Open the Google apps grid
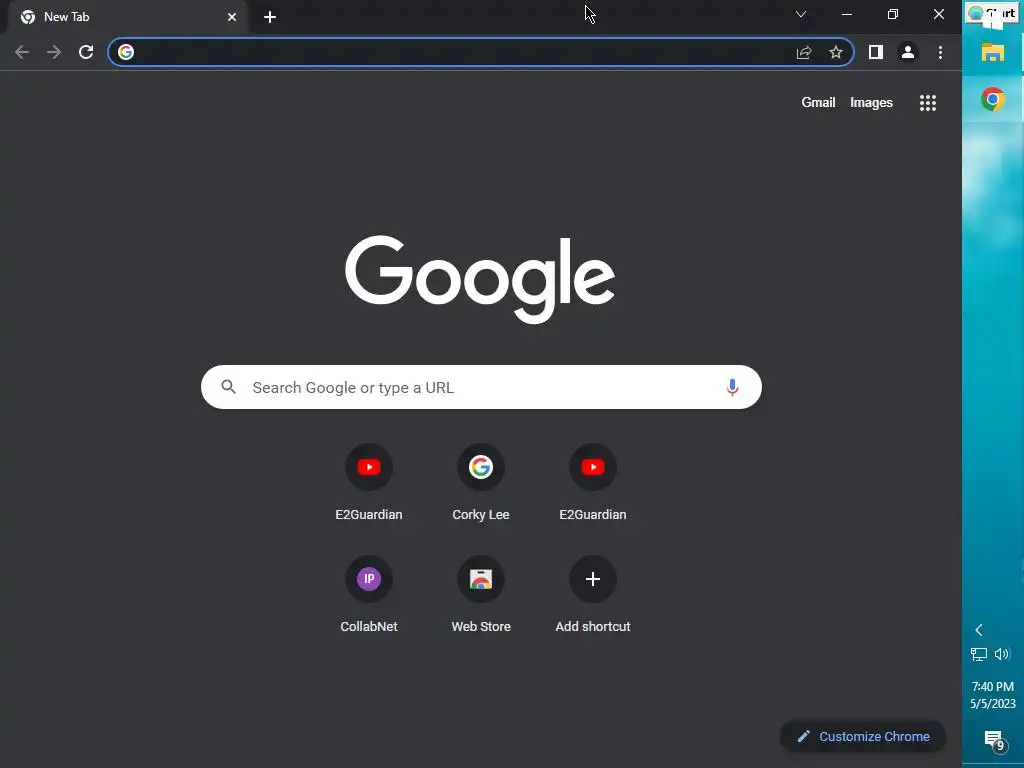The width and height of the screenshot is (1024, 768). (928, 103)
